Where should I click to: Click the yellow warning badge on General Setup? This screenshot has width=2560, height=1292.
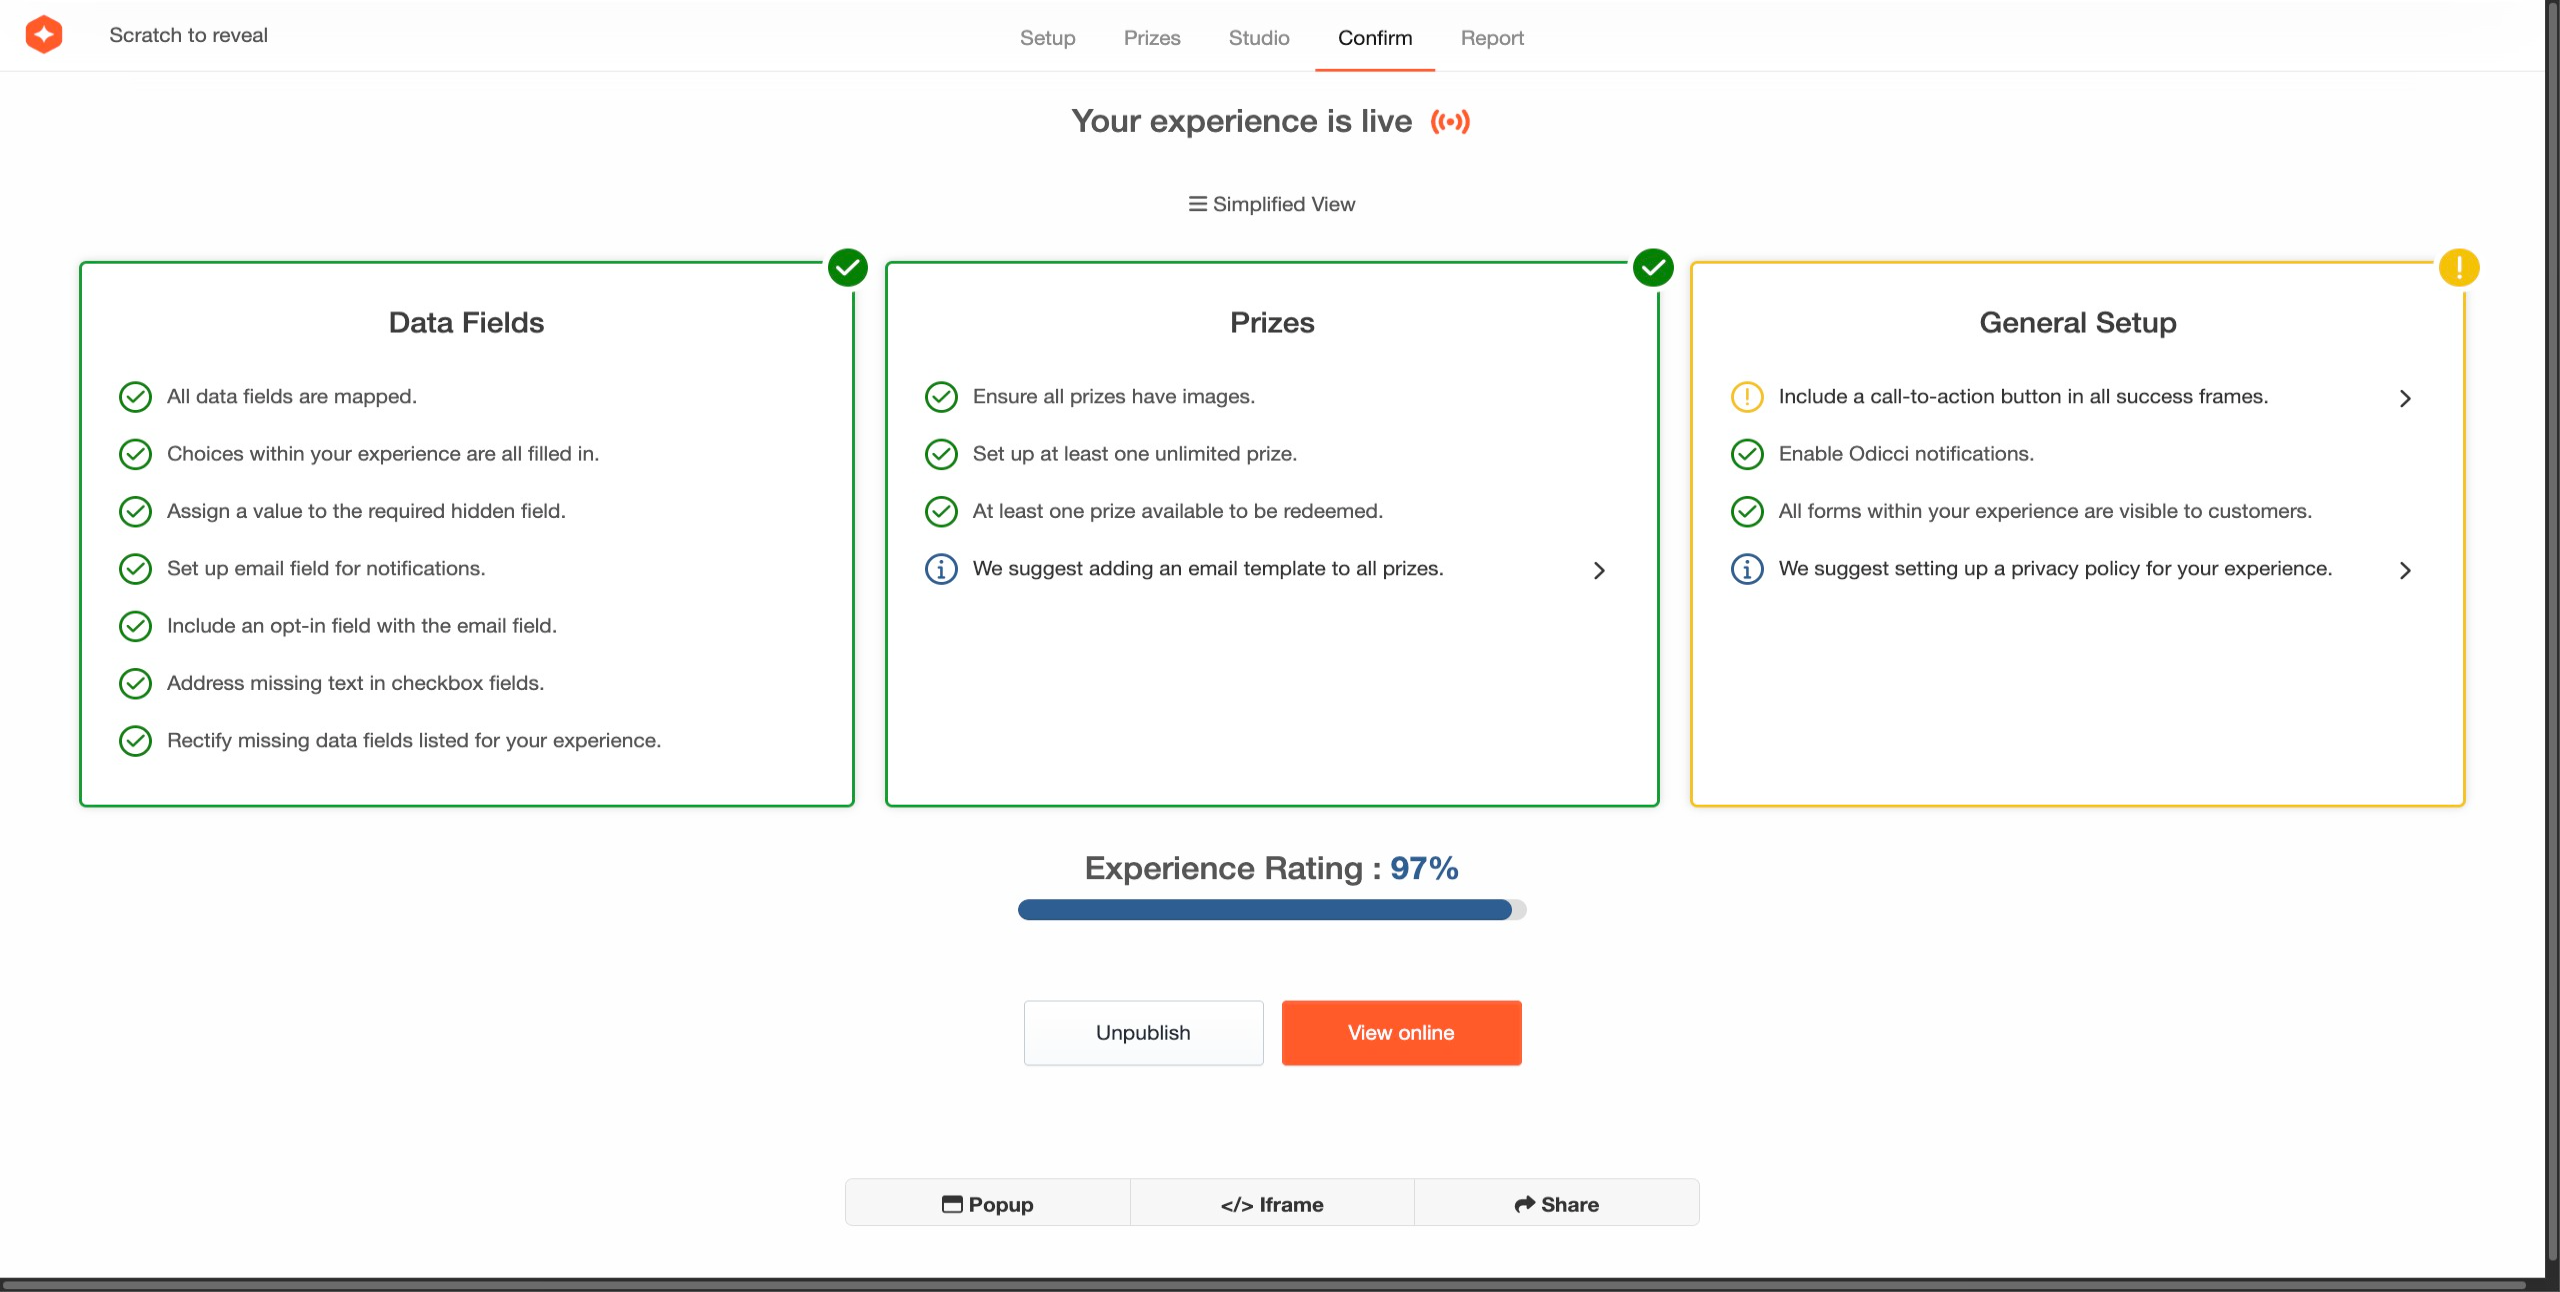click(x=2458, y=268)
